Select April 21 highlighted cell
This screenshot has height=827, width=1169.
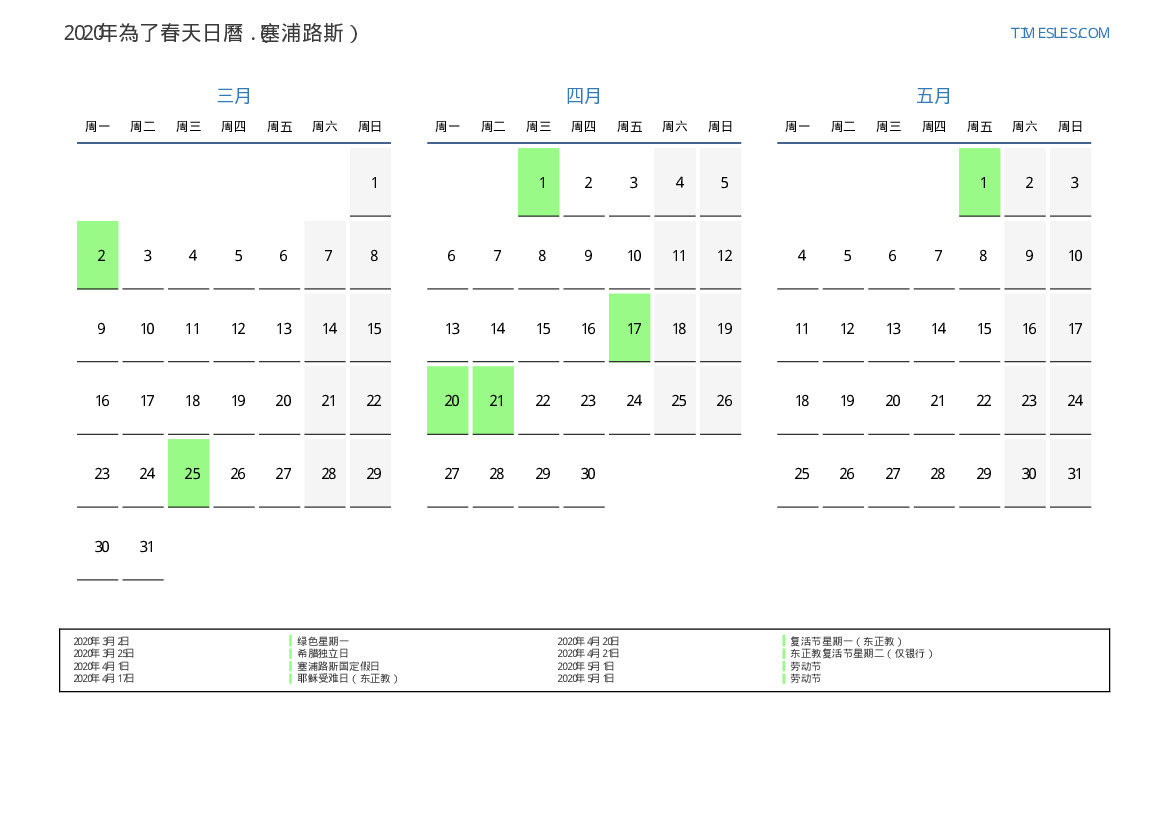click(x=493, y=400)
